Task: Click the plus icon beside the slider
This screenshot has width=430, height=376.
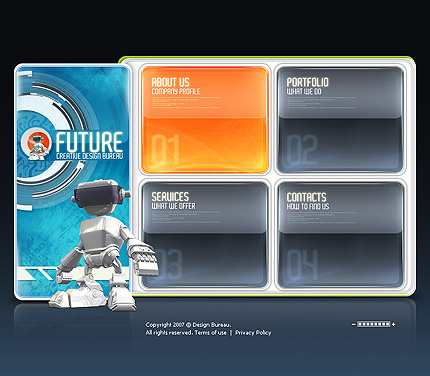Action: 394,324
